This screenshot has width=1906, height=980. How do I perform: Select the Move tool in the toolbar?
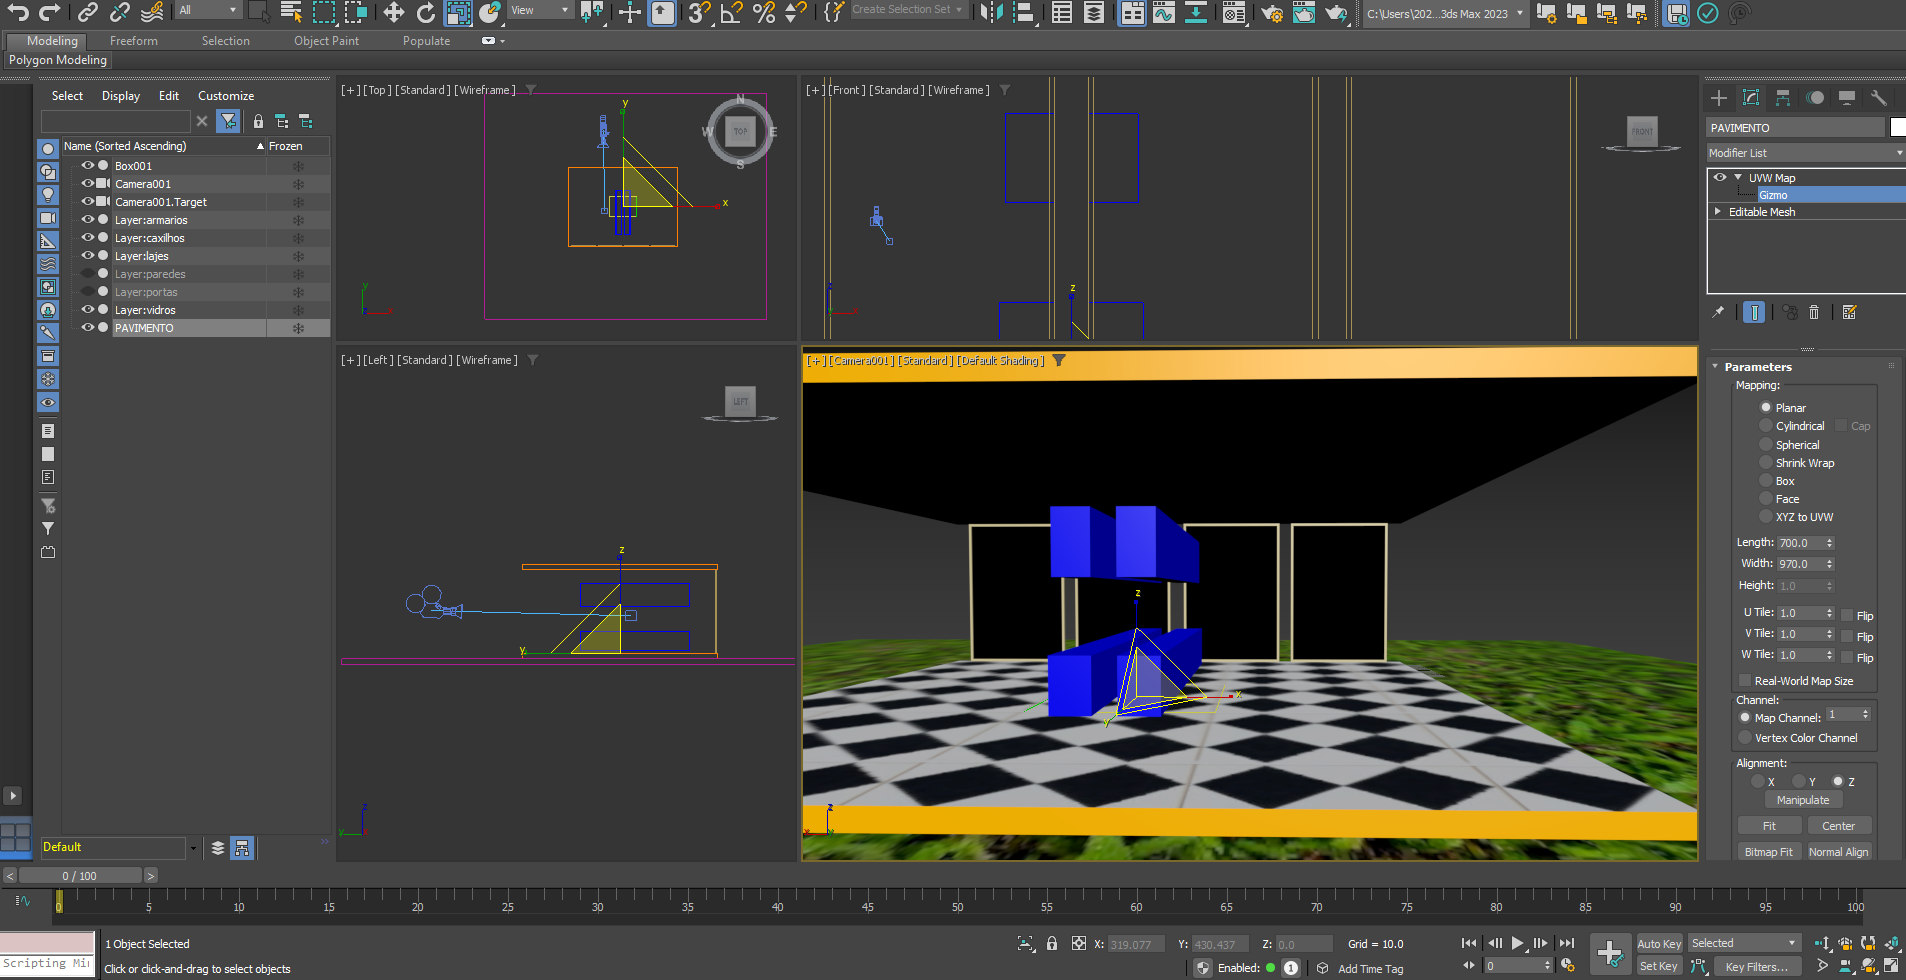pyautogui.click(x=394, y=12)
